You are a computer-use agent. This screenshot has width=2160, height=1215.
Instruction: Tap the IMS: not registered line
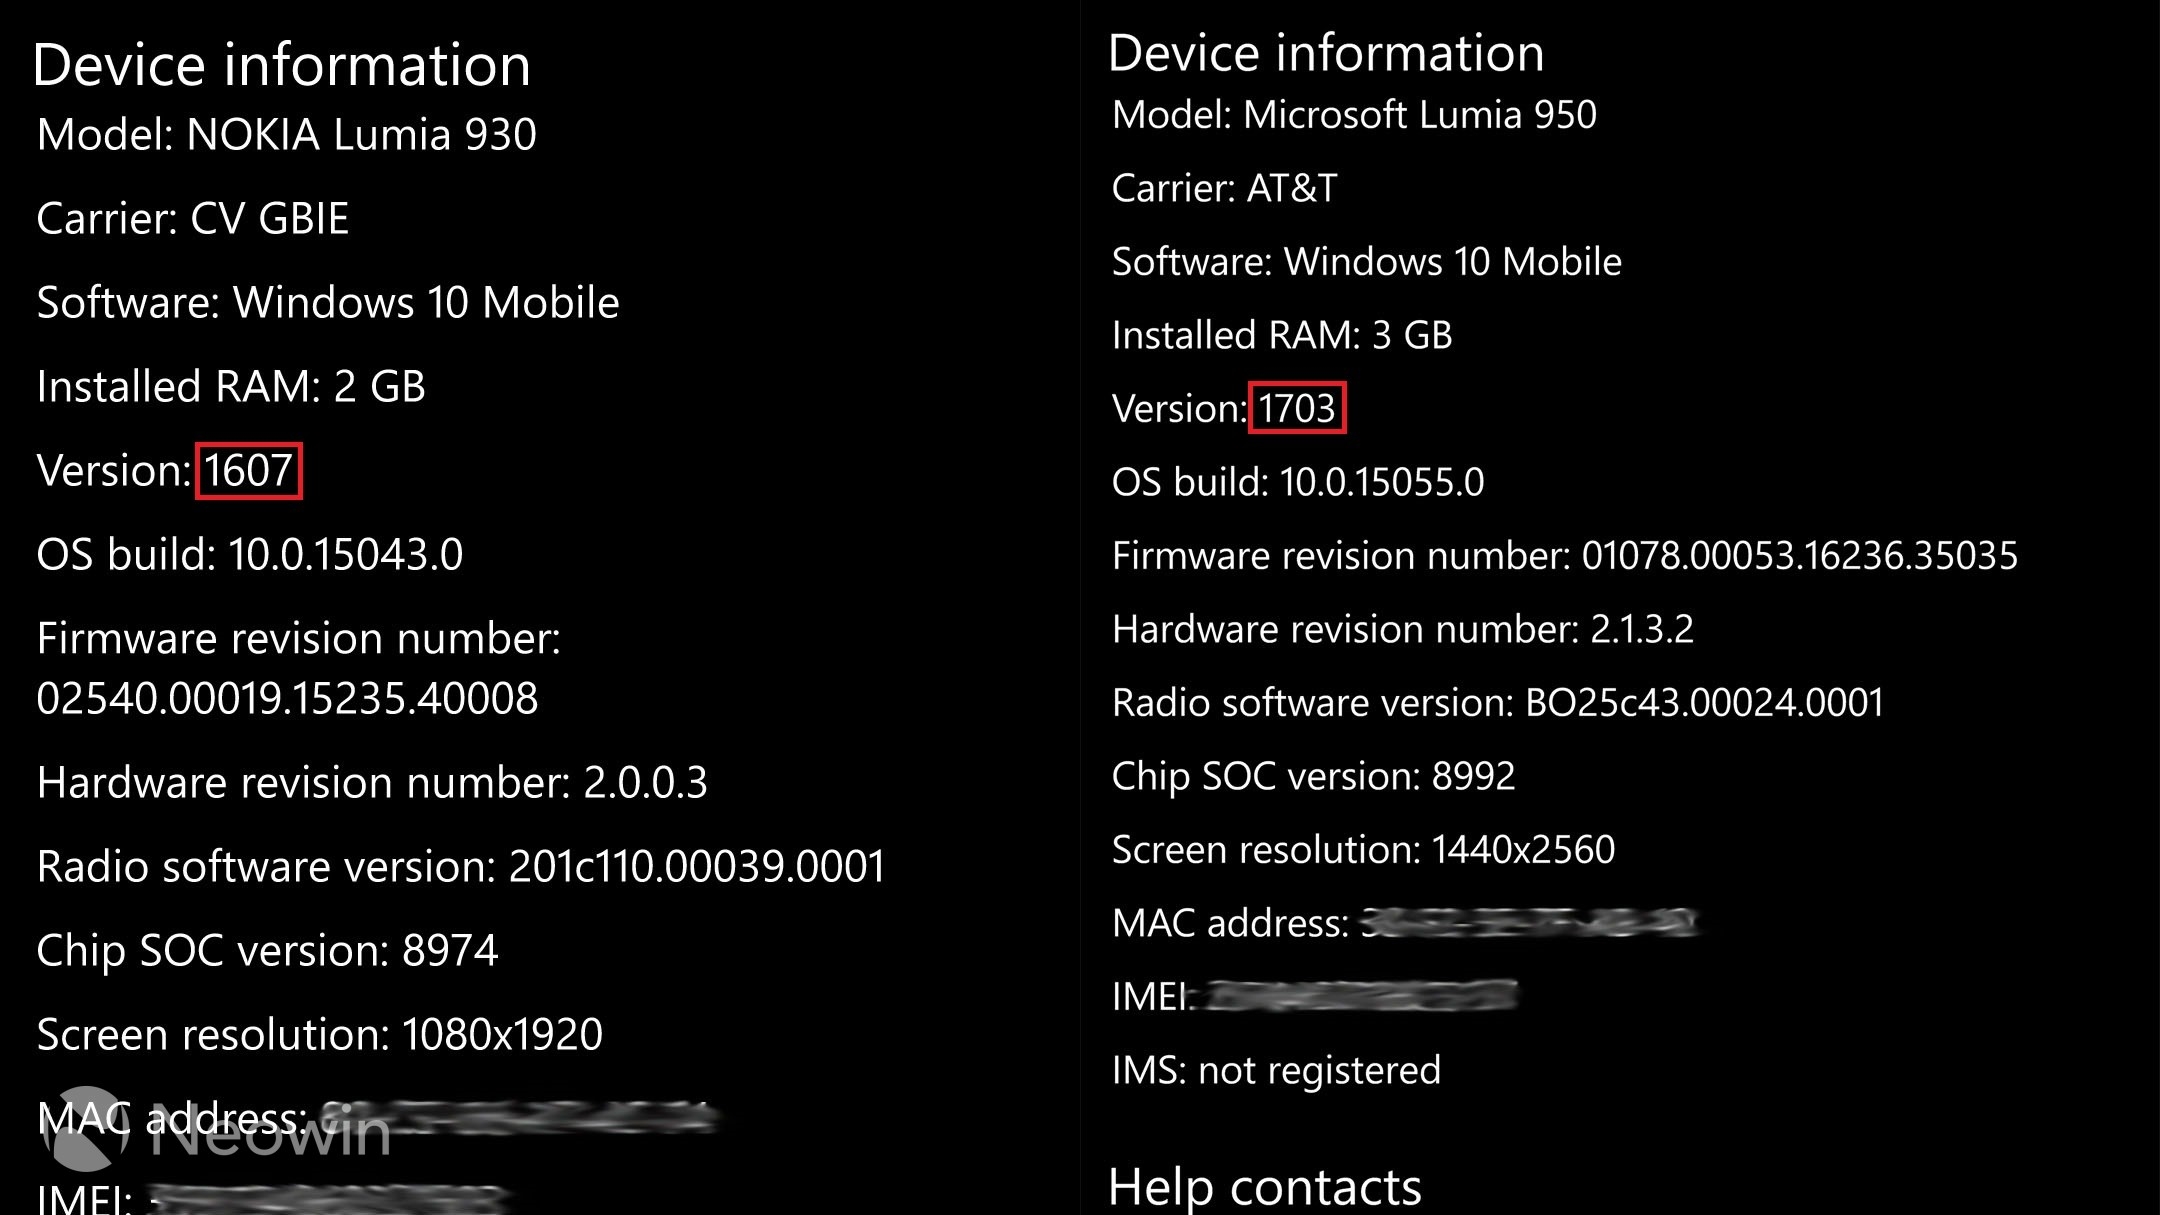click(1276, 1070)
